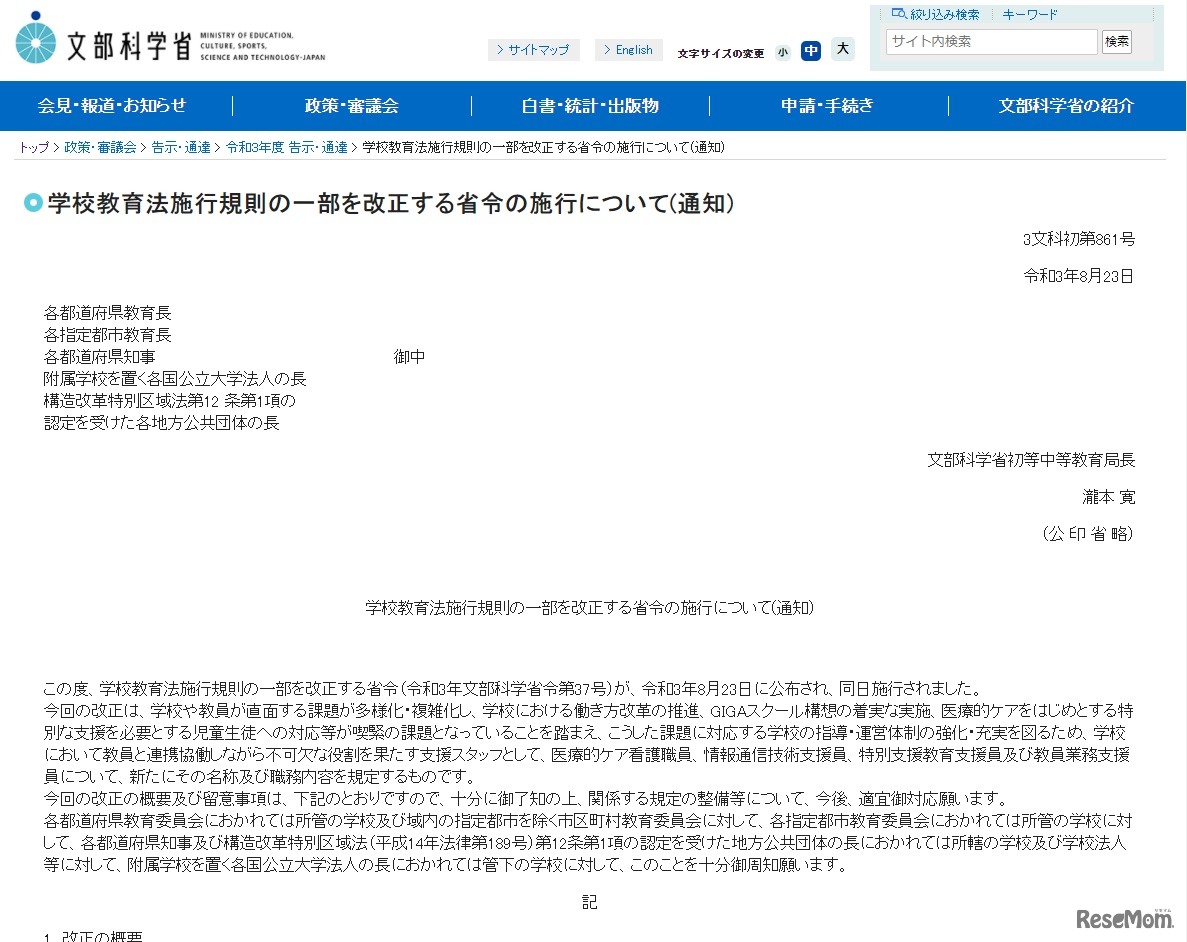The width and height of the screenshot is (1187, 942).
Task: Select 中 medium text size option
Action: click(811, 50)
